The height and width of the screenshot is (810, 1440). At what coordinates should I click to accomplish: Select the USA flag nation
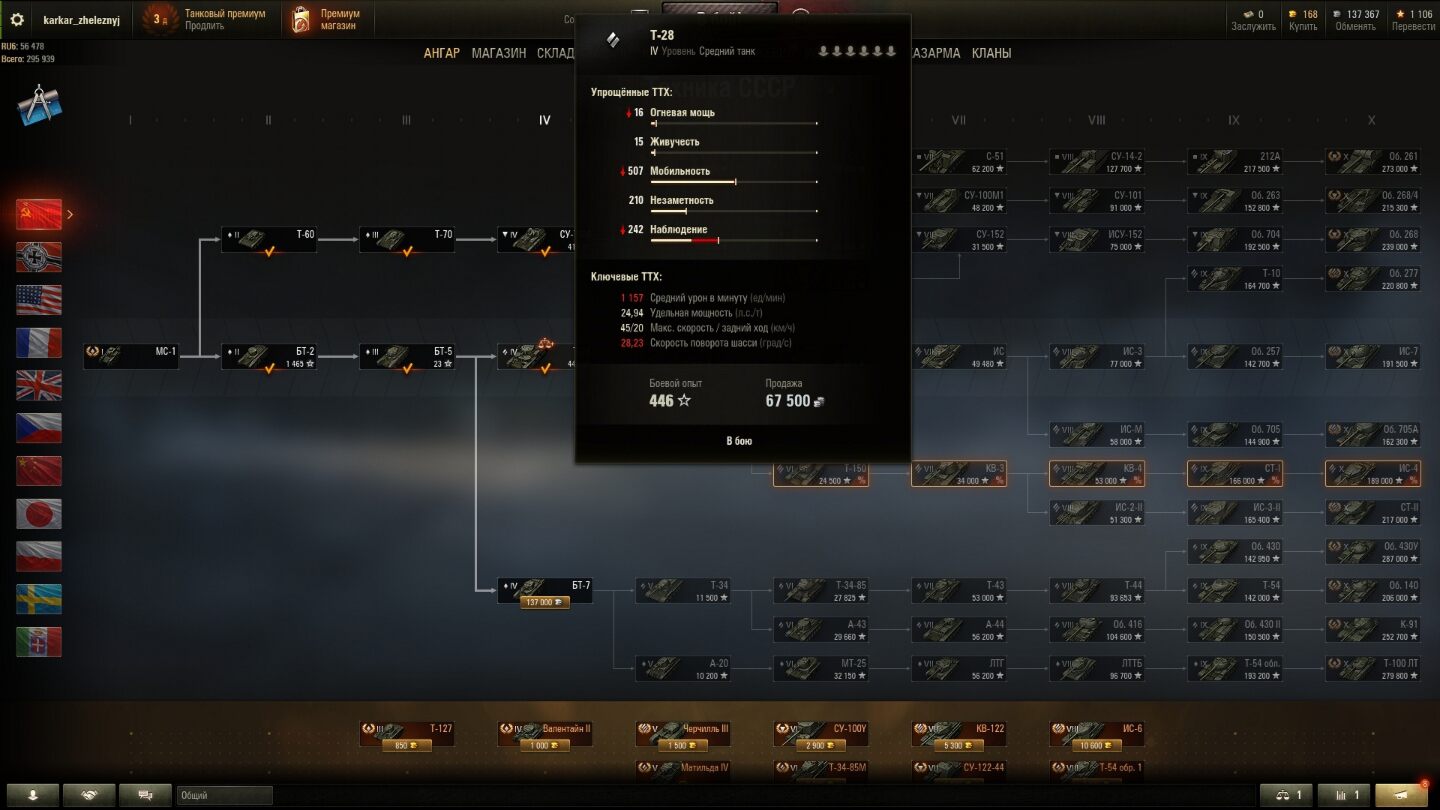[38, 300]
